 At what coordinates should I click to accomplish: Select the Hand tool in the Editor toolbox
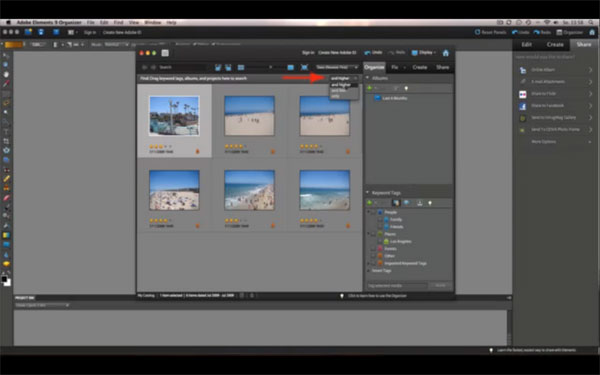[x=6, y=74]
